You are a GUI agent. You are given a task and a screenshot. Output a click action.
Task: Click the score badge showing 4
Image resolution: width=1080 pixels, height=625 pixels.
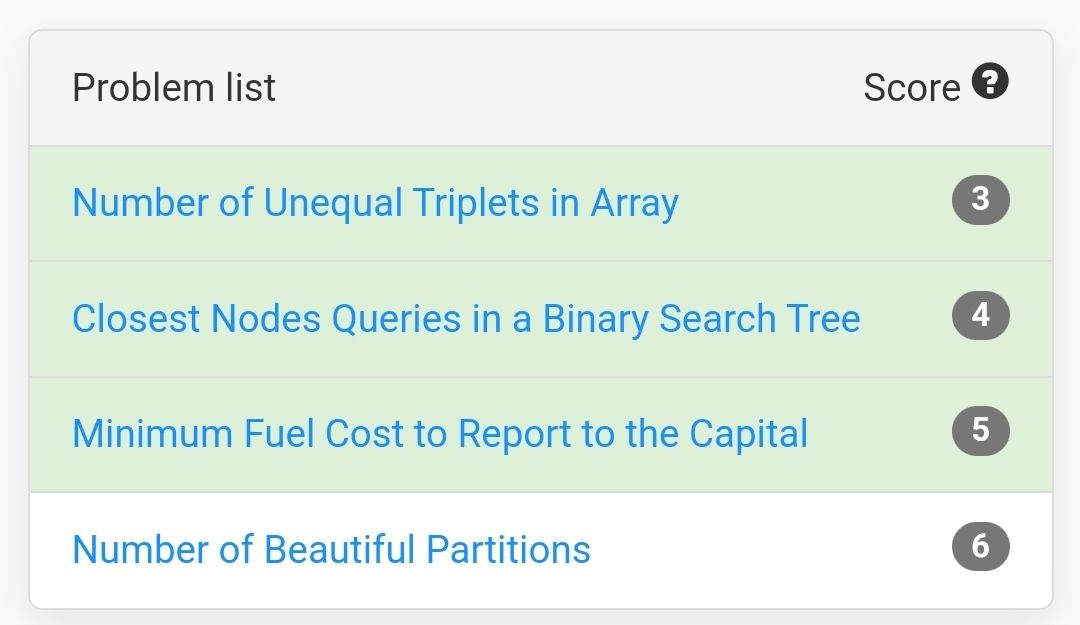coord(981,316)
